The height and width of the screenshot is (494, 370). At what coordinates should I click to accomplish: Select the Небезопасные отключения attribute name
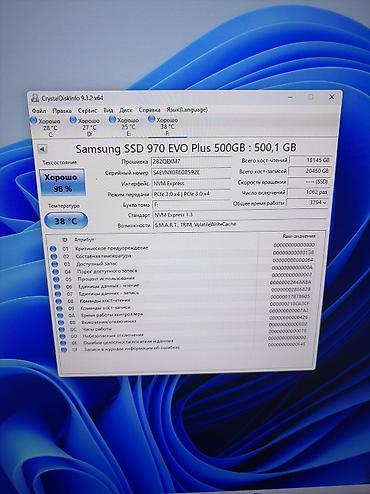pos(113,336)
